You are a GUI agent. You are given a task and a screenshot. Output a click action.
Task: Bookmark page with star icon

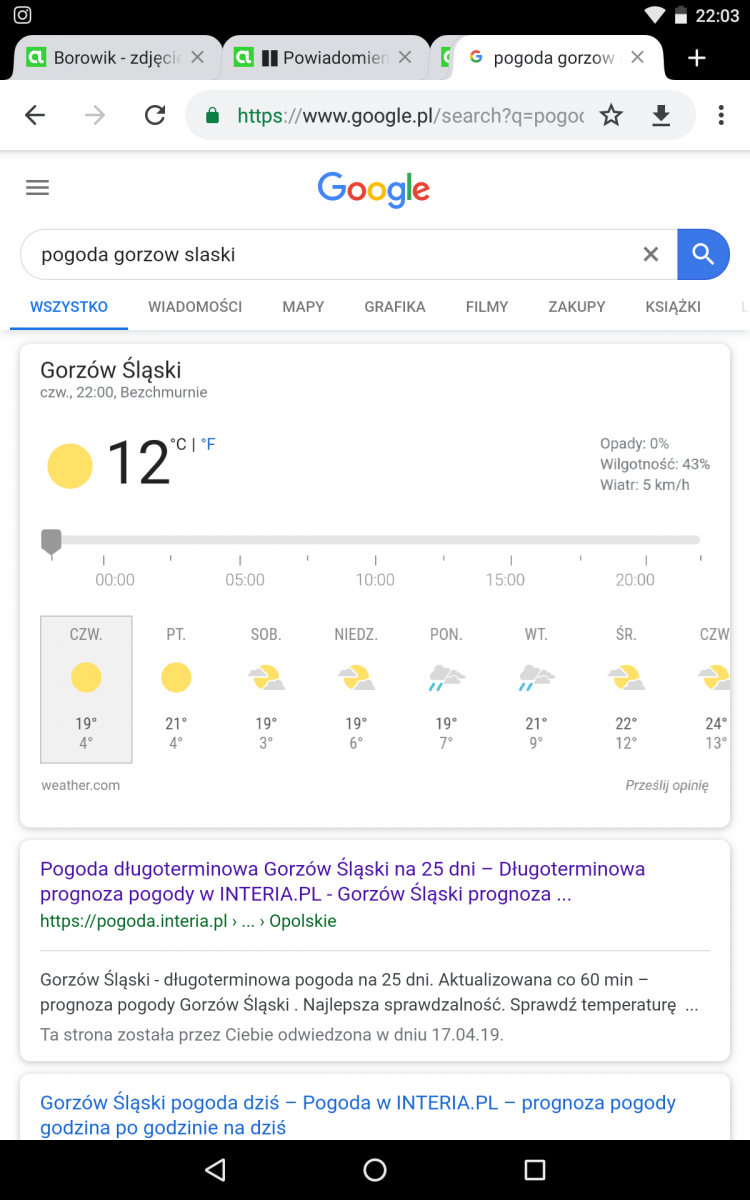[611, 116]
